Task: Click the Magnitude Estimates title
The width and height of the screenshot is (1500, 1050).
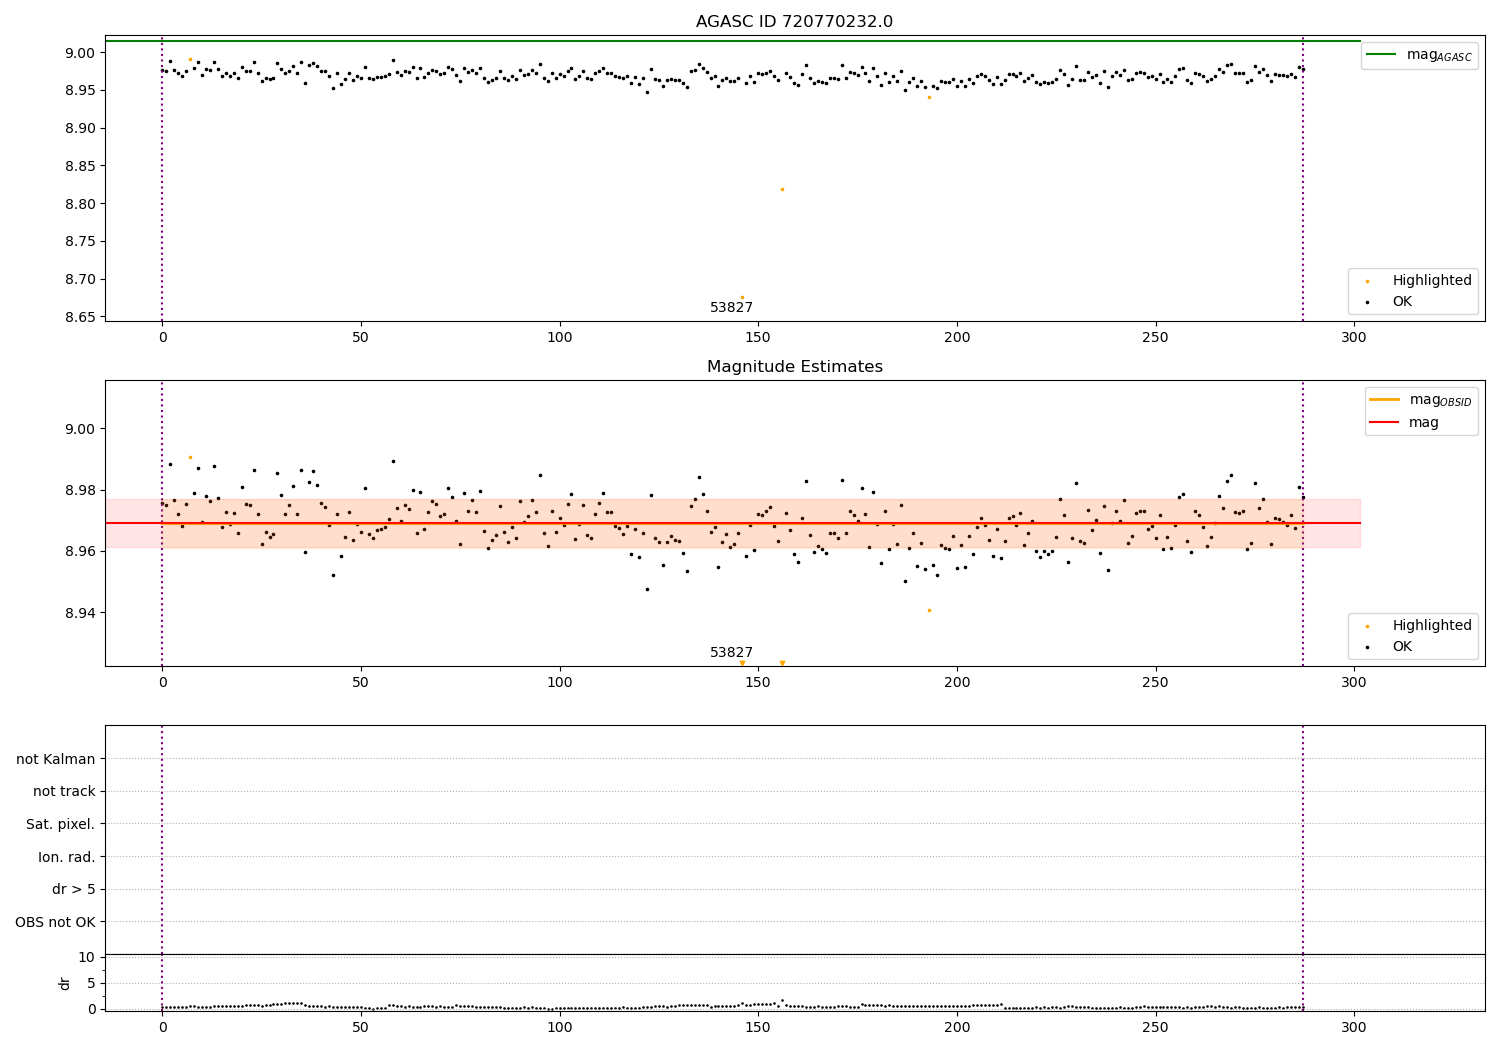Action: tap(794, 367)
